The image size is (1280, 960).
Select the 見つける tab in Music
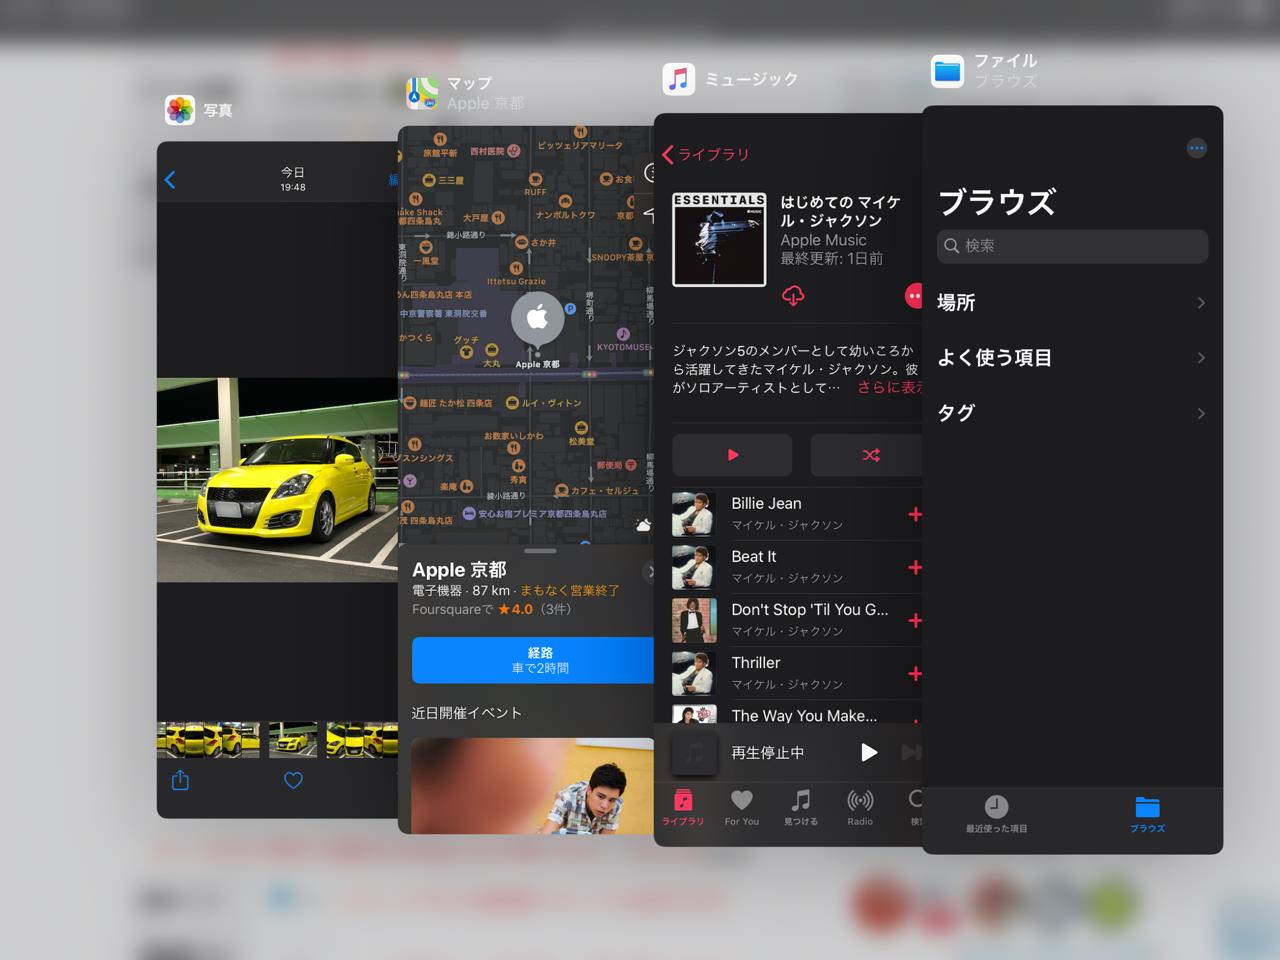pyautogui.click(x=801, y=807)
